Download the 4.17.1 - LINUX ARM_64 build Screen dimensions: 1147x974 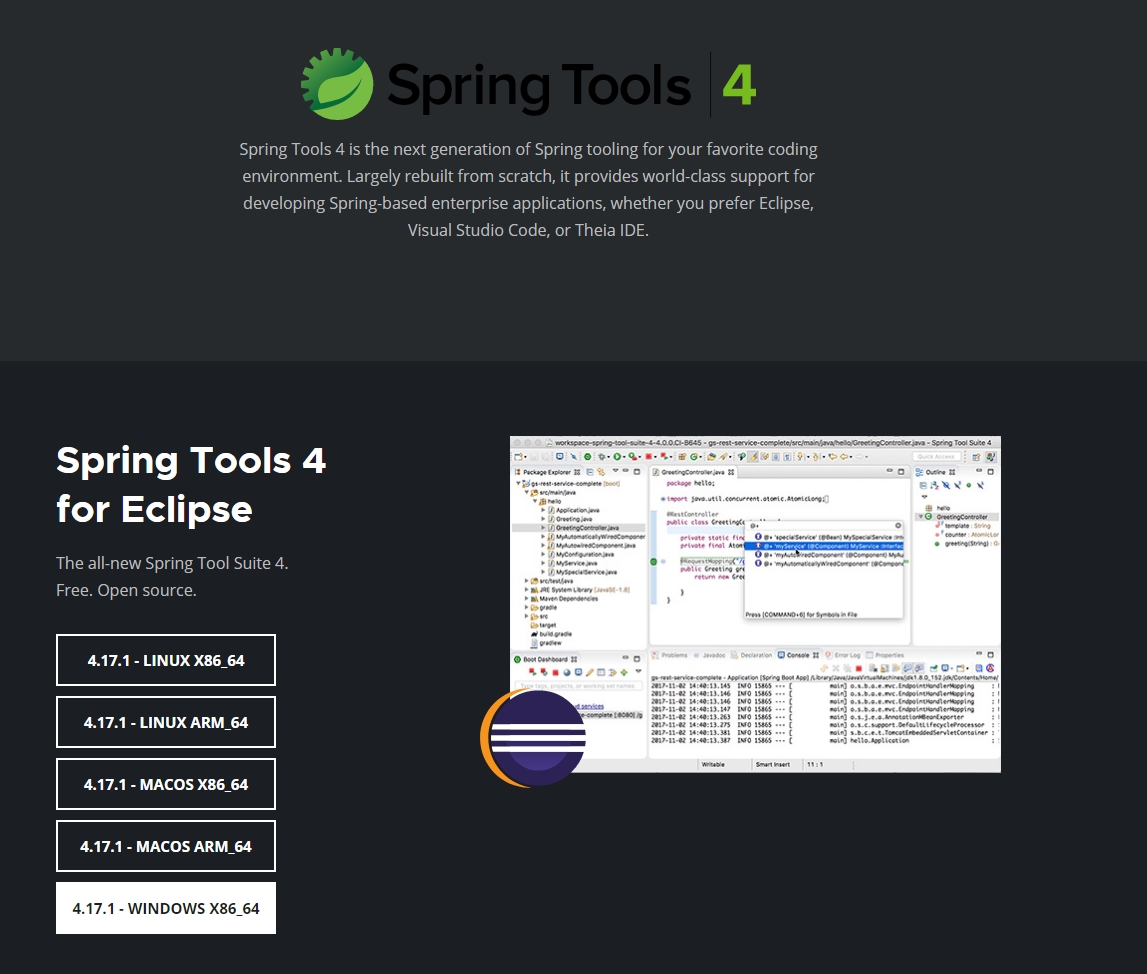166,722
